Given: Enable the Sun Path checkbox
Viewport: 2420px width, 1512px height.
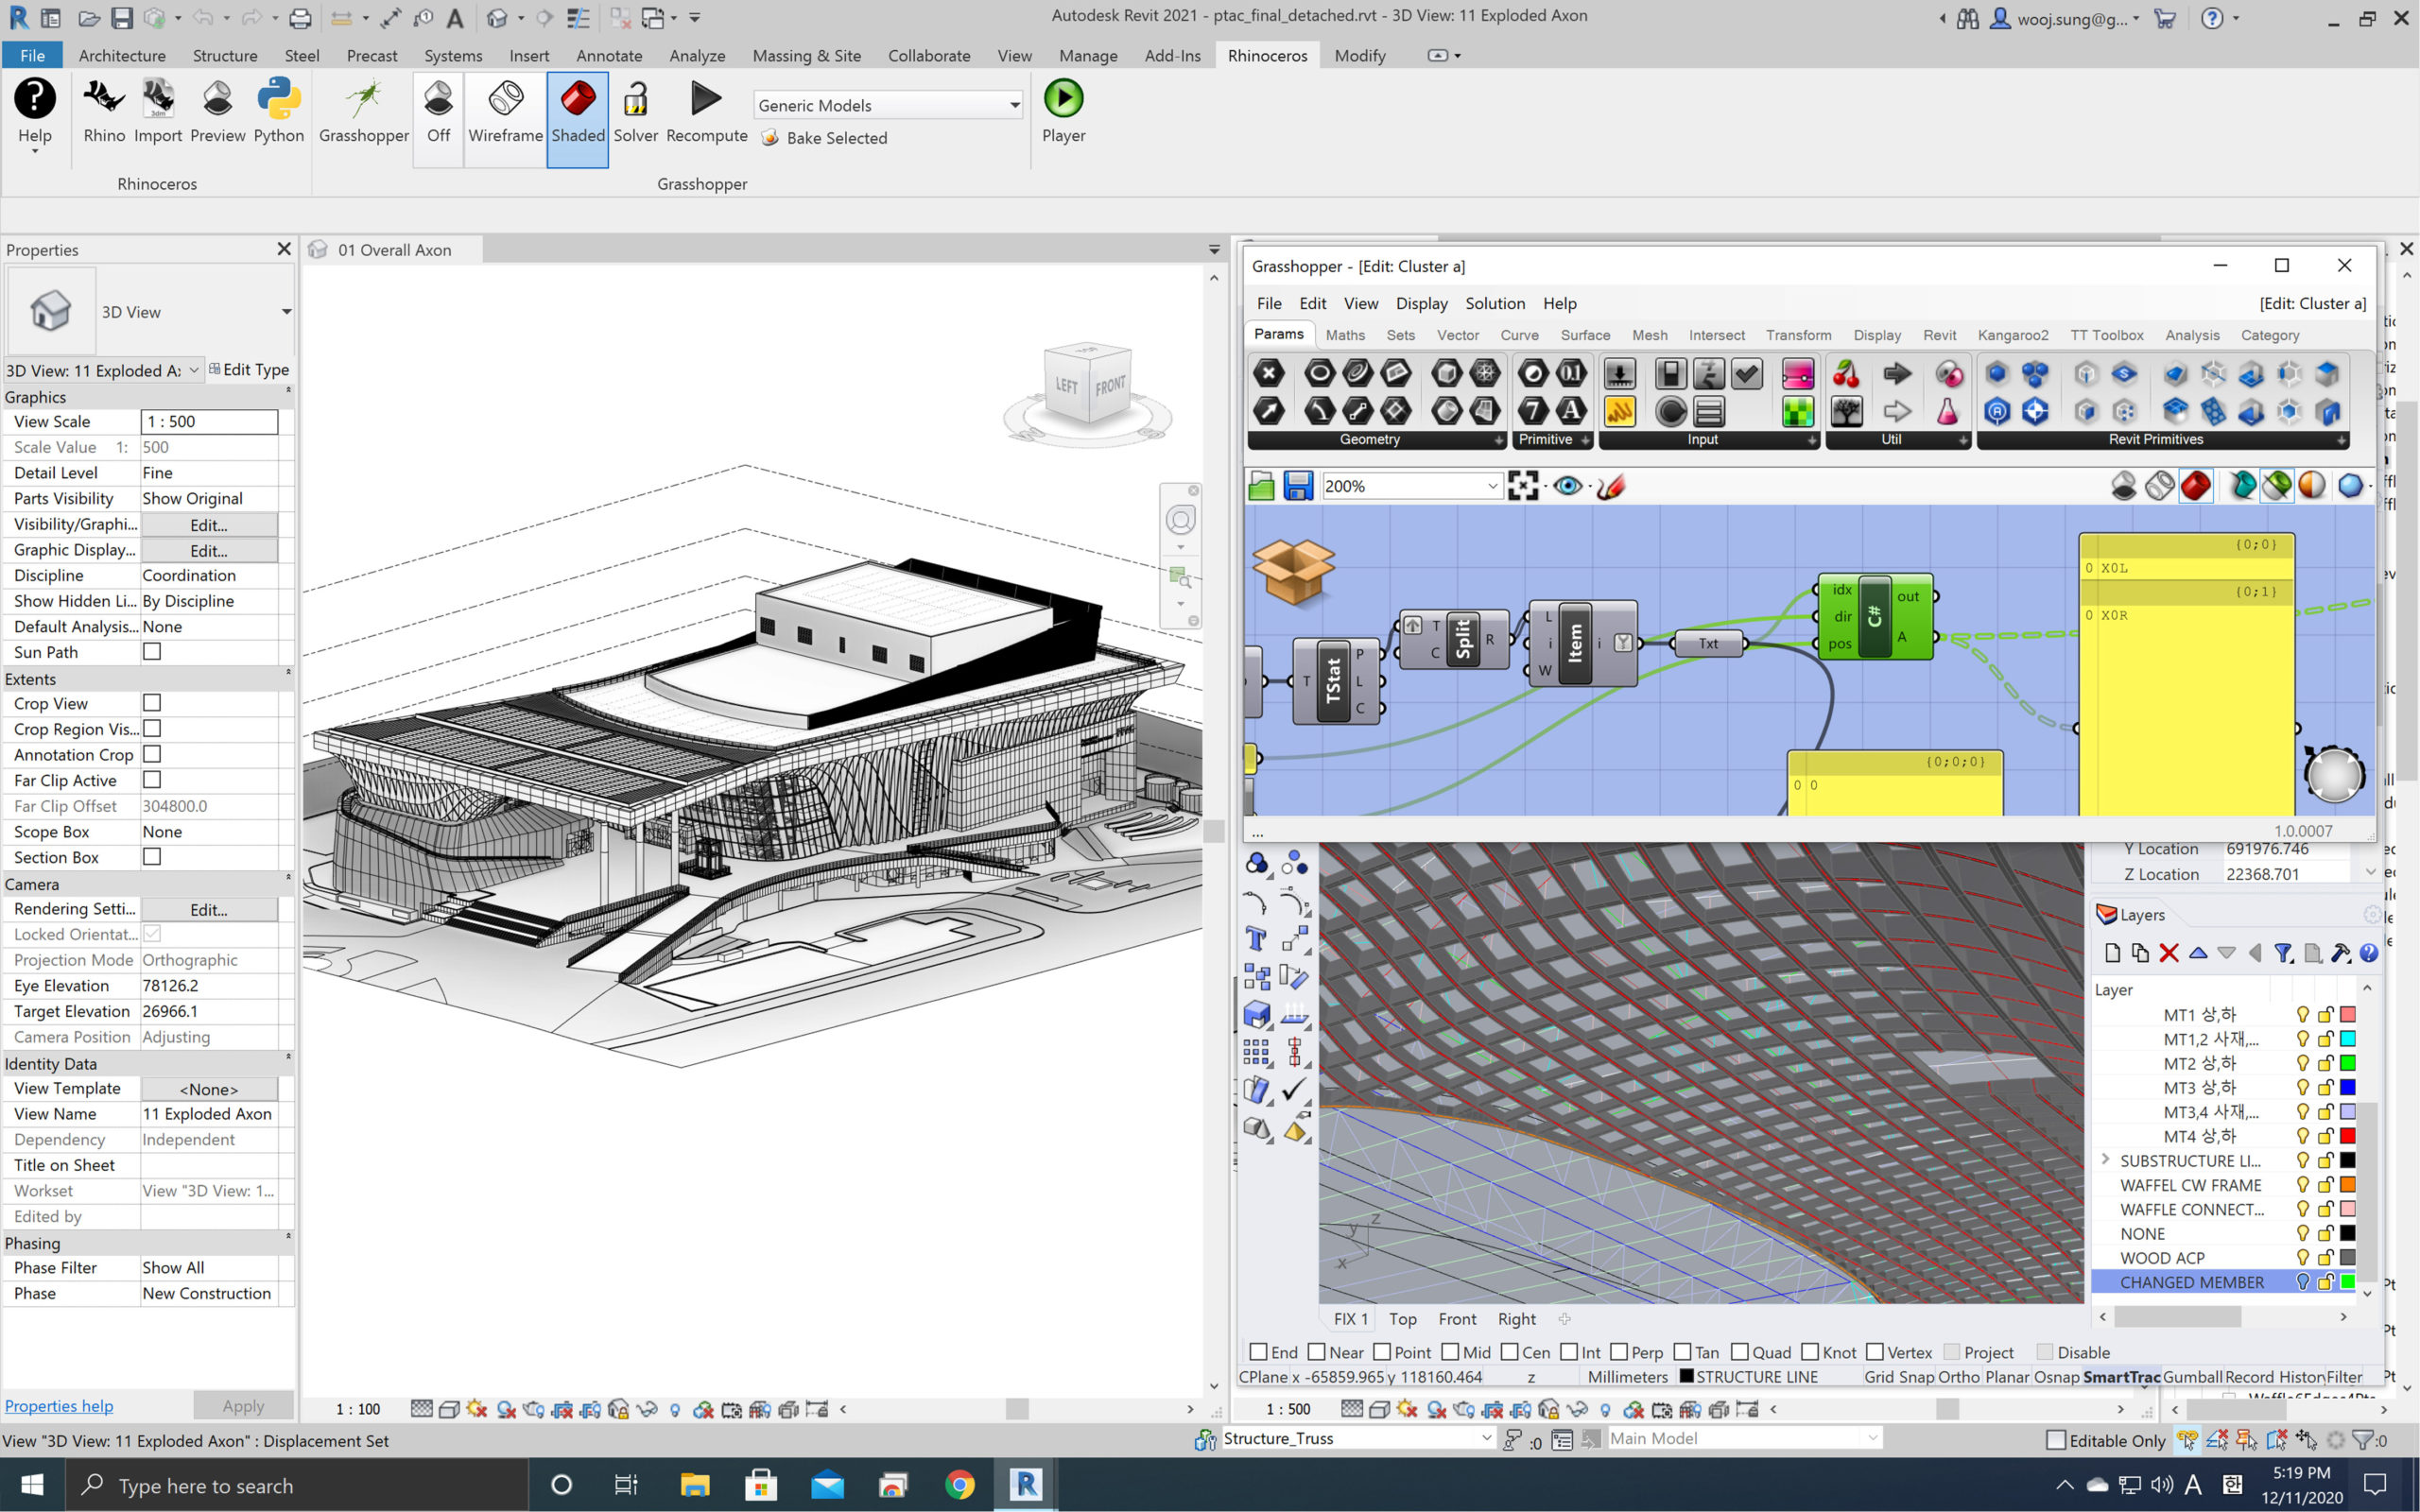Looking at the screenshot, I should 152,651.
